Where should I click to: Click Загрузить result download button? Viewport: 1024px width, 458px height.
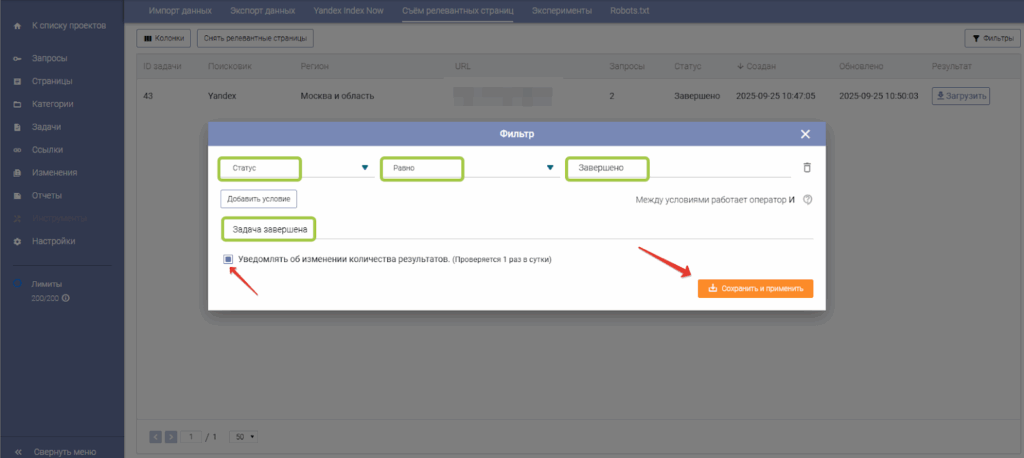coord(960,96)
